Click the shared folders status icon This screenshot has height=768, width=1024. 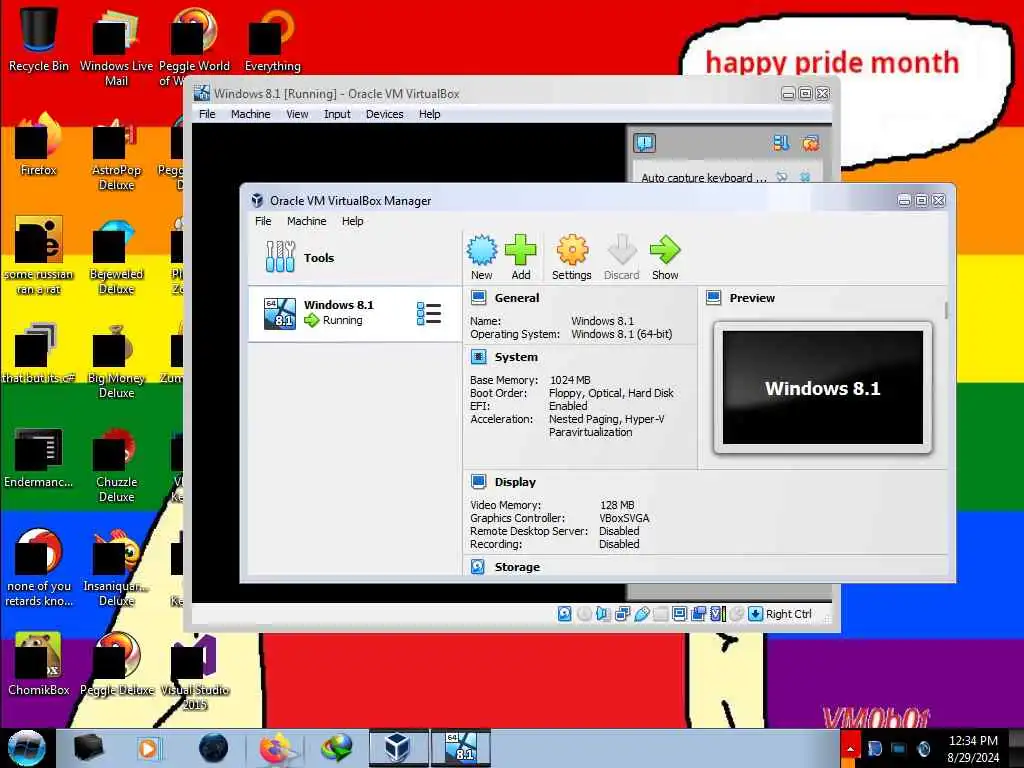(661, 614)
